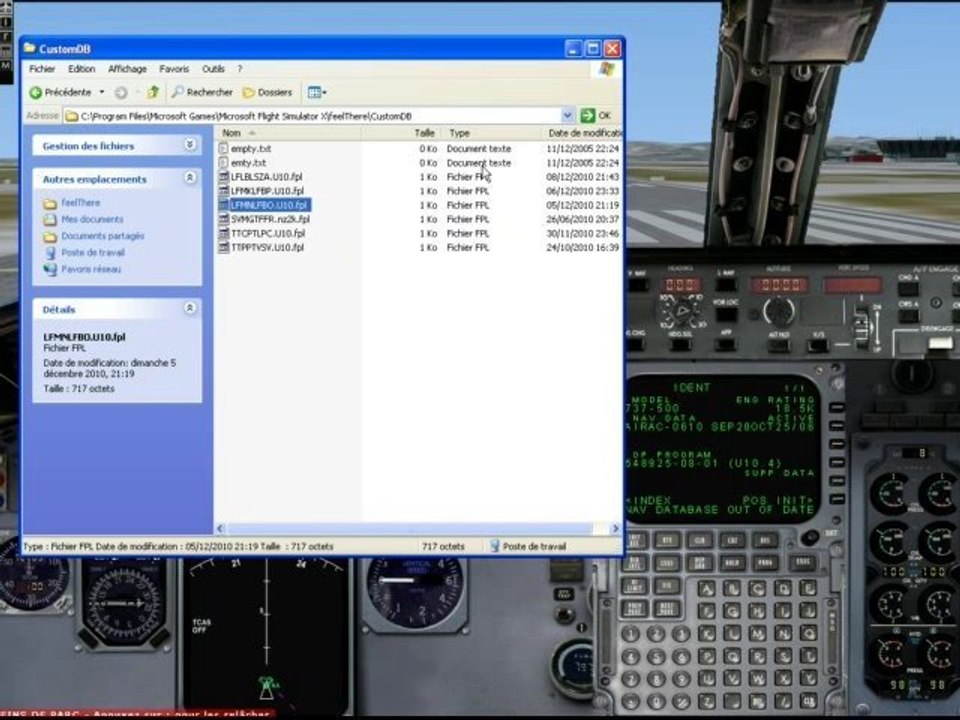Screen dimensions: 960x720
Task: Click the horizontal scrollbar right arrow
Action: (x=615, y=528)
